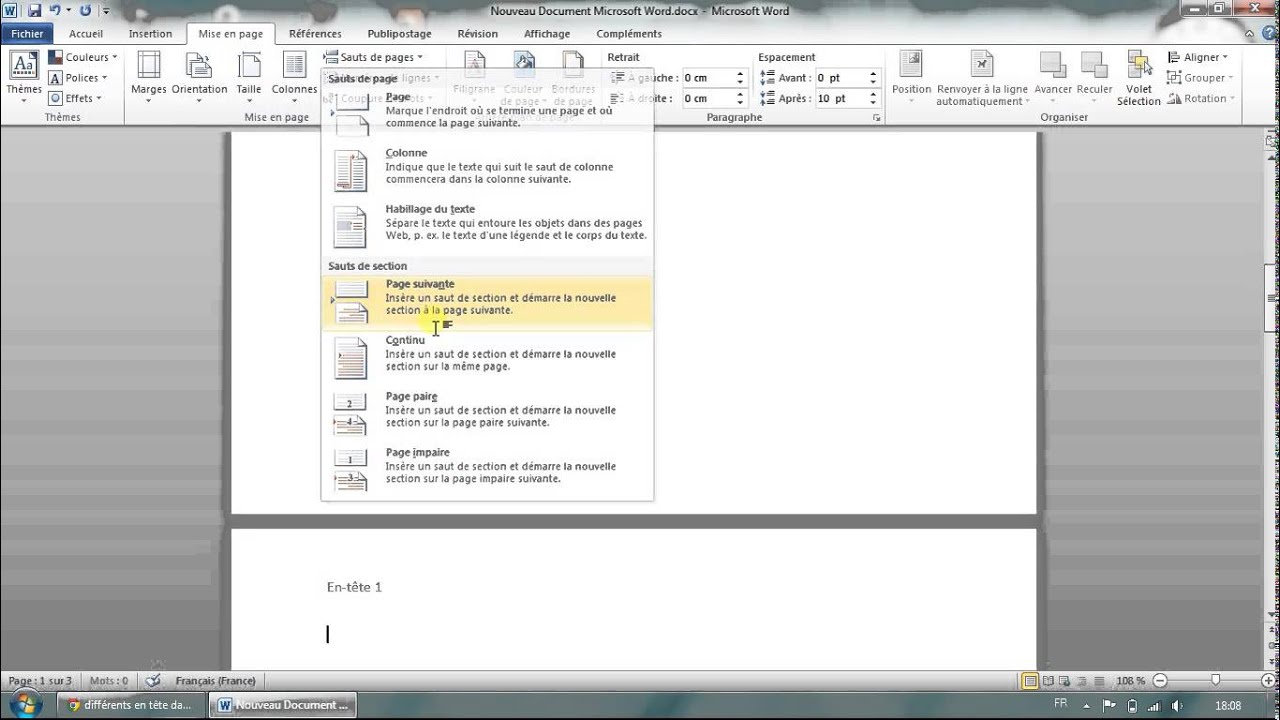Select Page suivante section break
Viewport: 1280px width, 720px height.
(x=487, y=302)
